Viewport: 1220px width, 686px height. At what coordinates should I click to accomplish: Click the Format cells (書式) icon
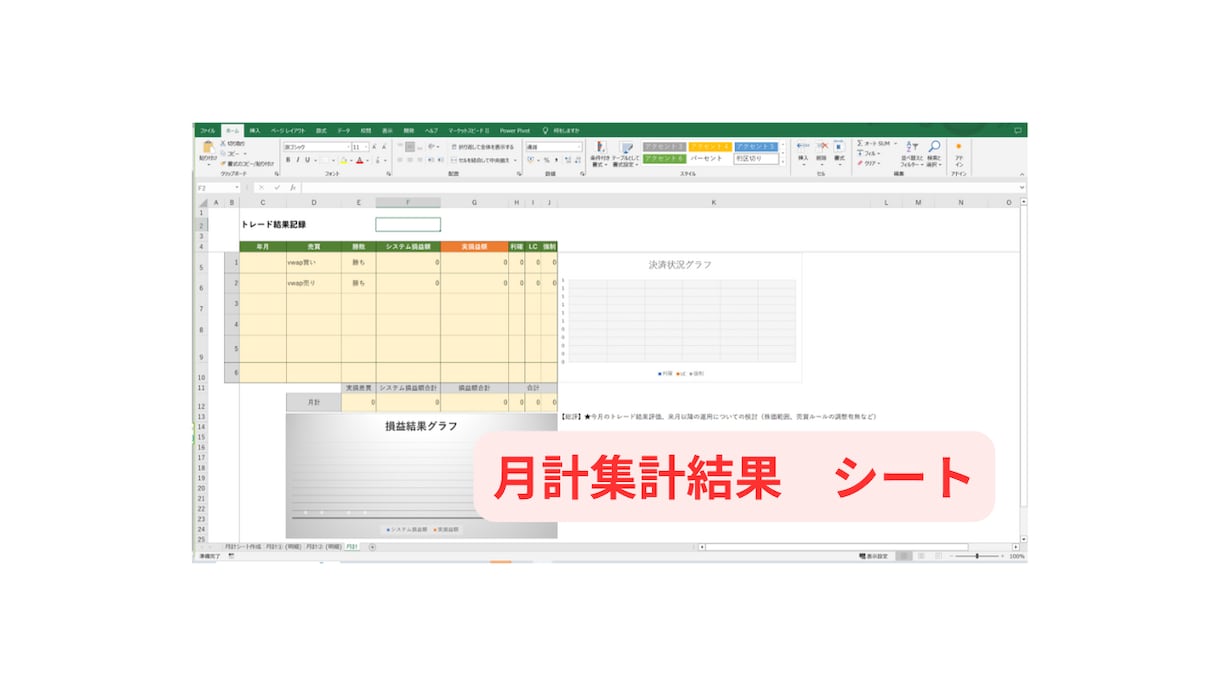click(x=840, y=147)
